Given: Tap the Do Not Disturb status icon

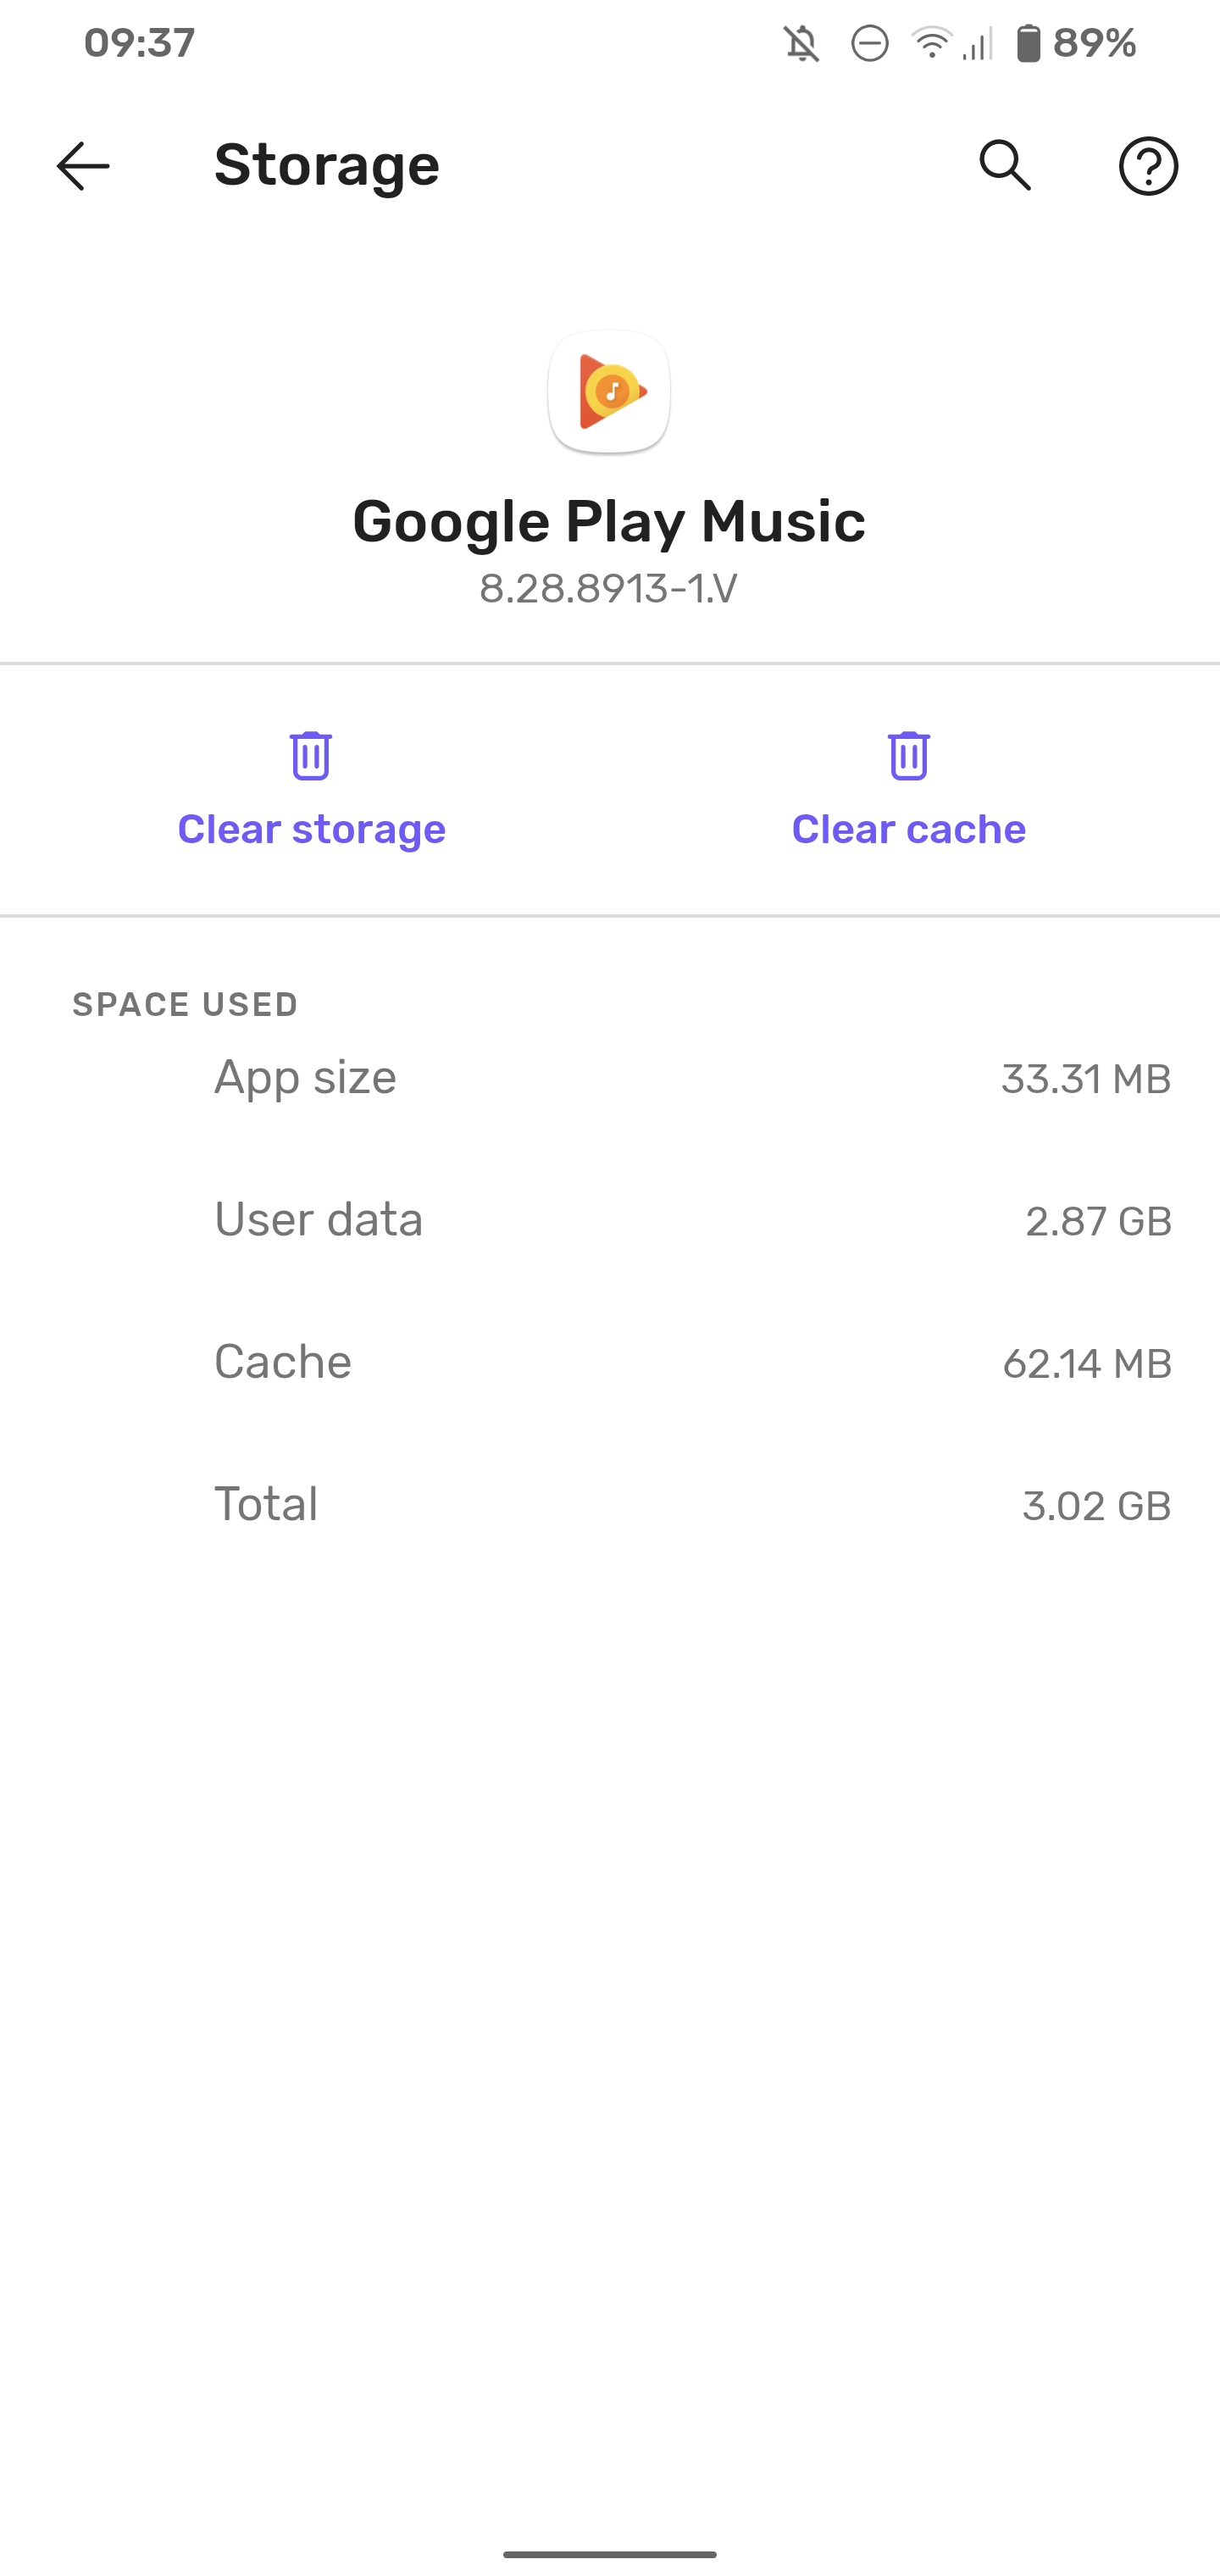Looking at the screenshot, I should 869,44.
